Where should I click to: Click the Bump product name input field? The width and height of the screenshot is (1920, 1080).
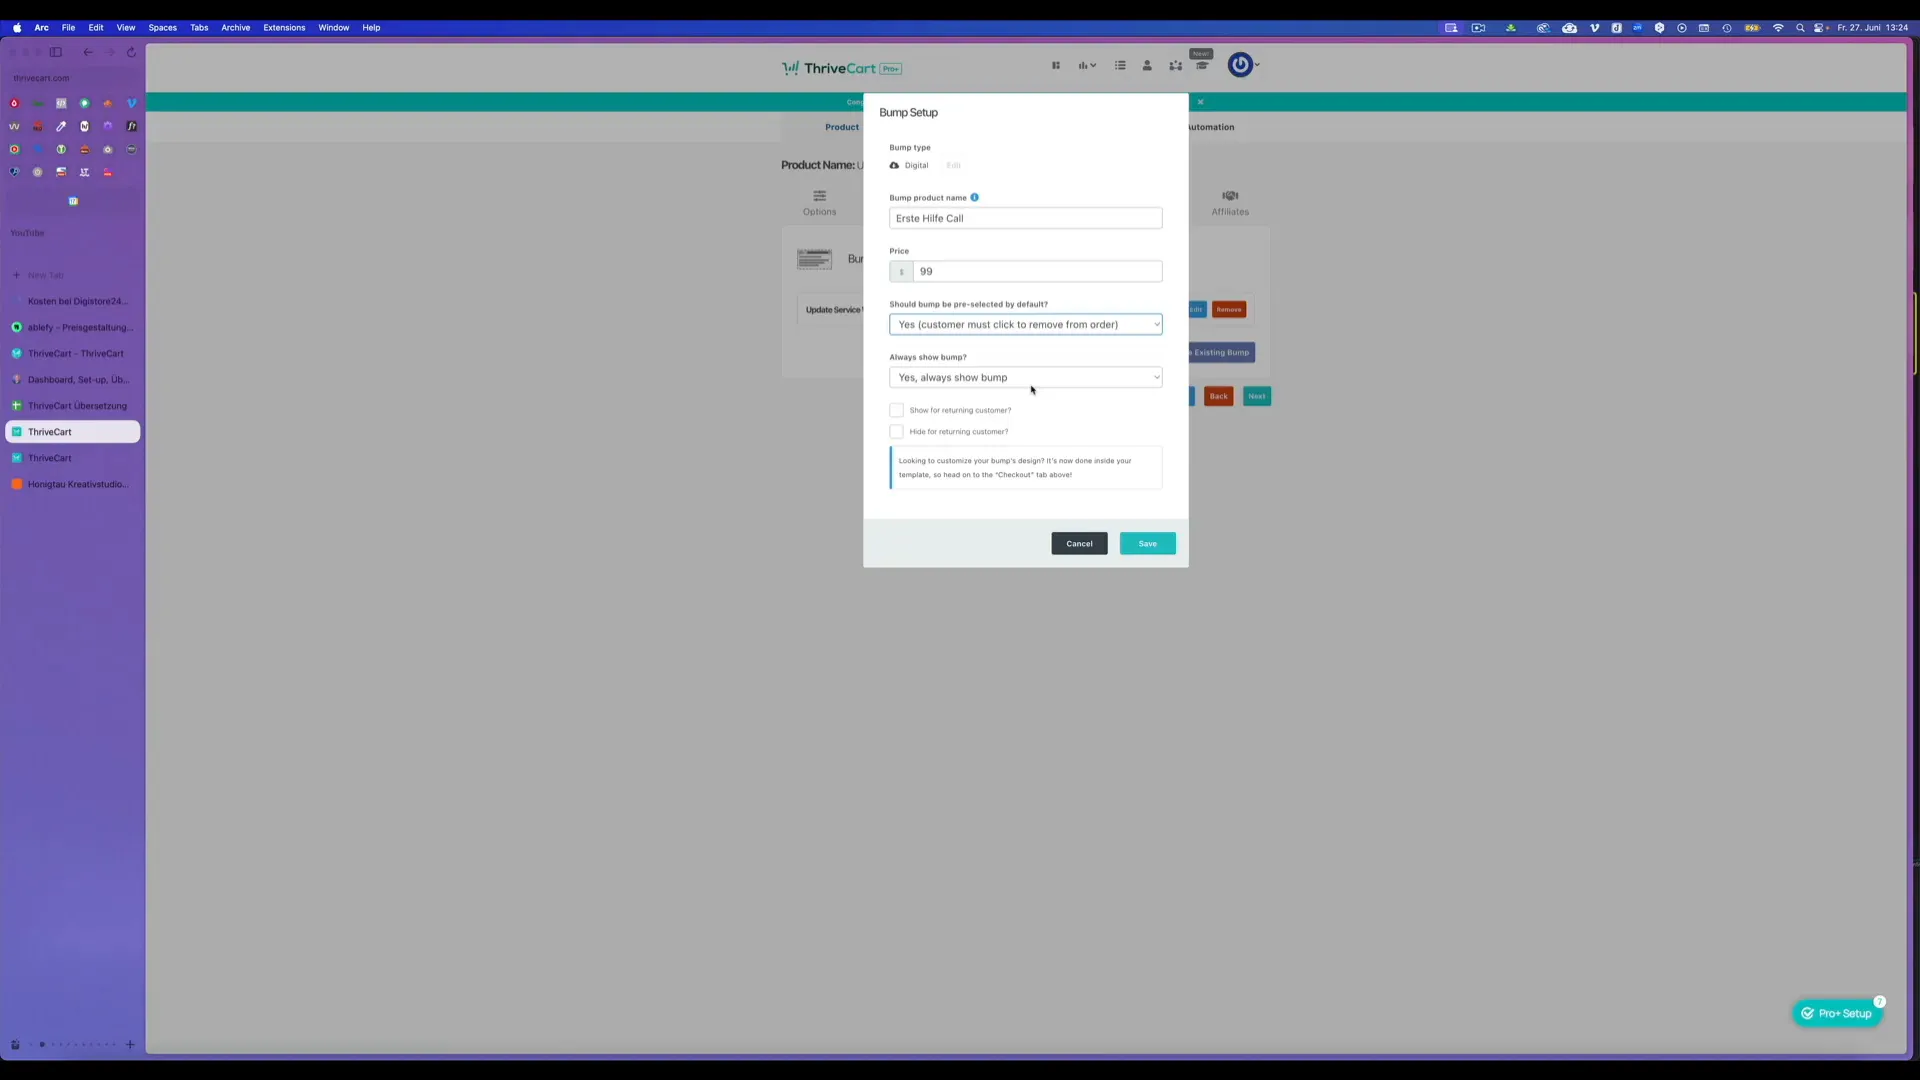pyautogui.click(x=1025, y=218)
